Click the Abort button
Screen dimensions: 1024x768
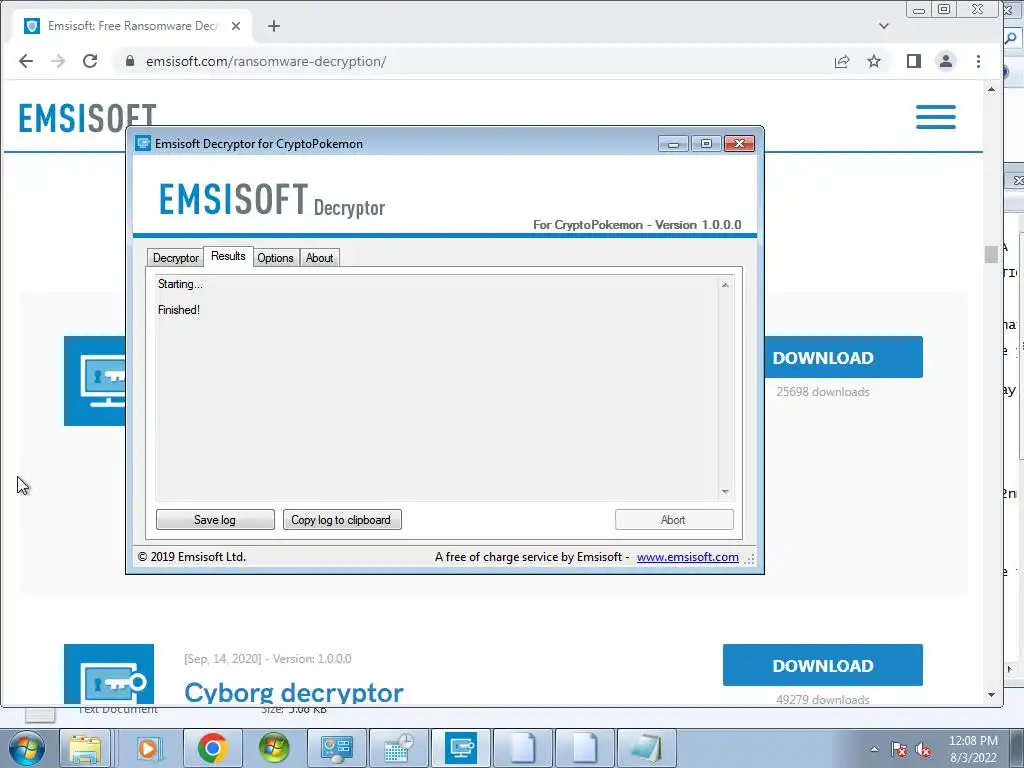pos(673,520)
